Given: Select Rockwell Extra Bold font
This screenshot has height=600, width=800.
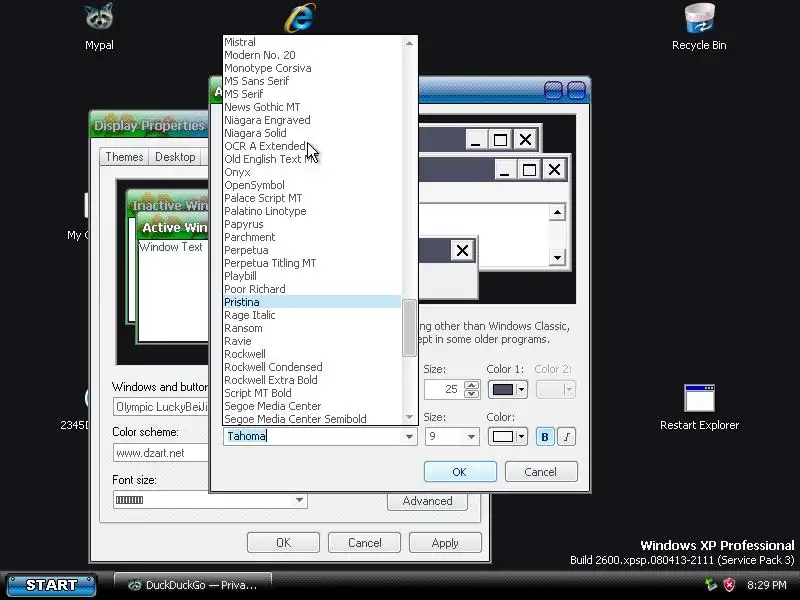Looking at the screenshot, I should [x=312, y=381].
